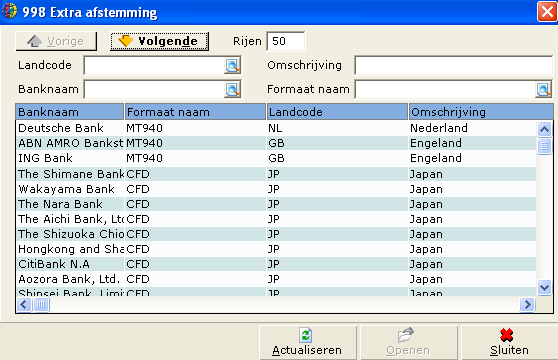Close the Extra afstemming window
This screenshot has height=360, width=558.
[x=547, y=12]
